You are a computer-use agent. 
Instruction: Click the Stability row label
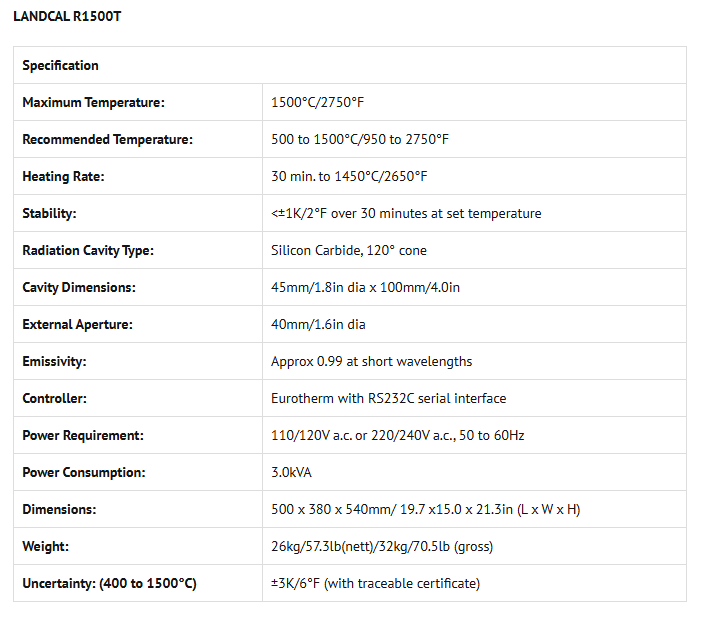click(49, 213)
